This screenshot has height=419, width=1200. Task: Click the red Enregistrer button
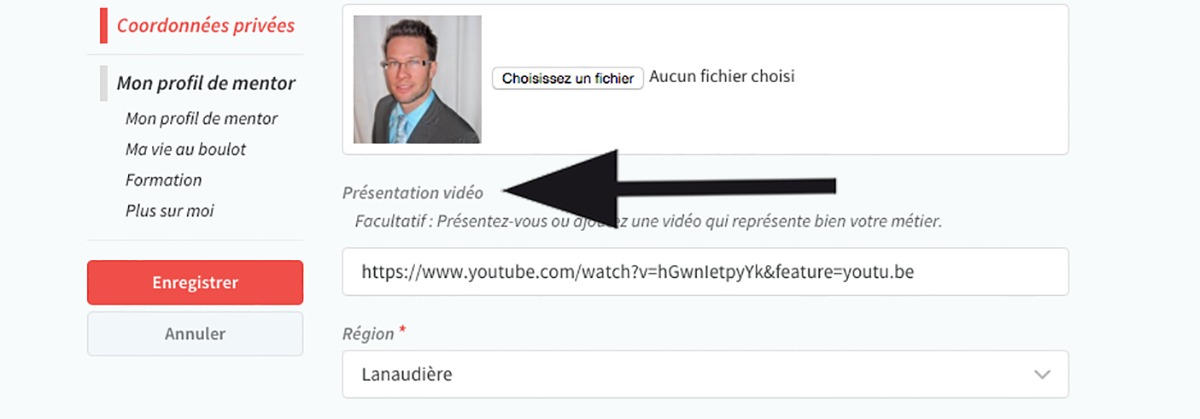point(195,282)
